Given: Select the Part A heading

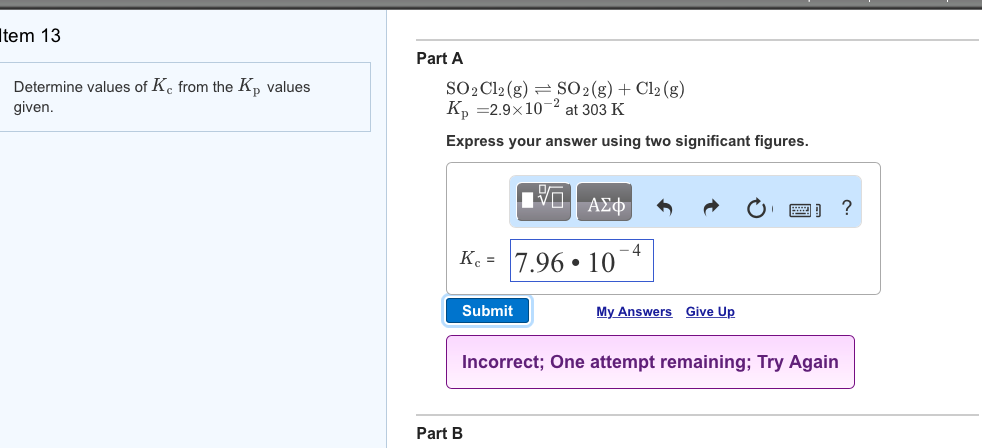Looking at the screenshot, I should [x=439, y=59].
